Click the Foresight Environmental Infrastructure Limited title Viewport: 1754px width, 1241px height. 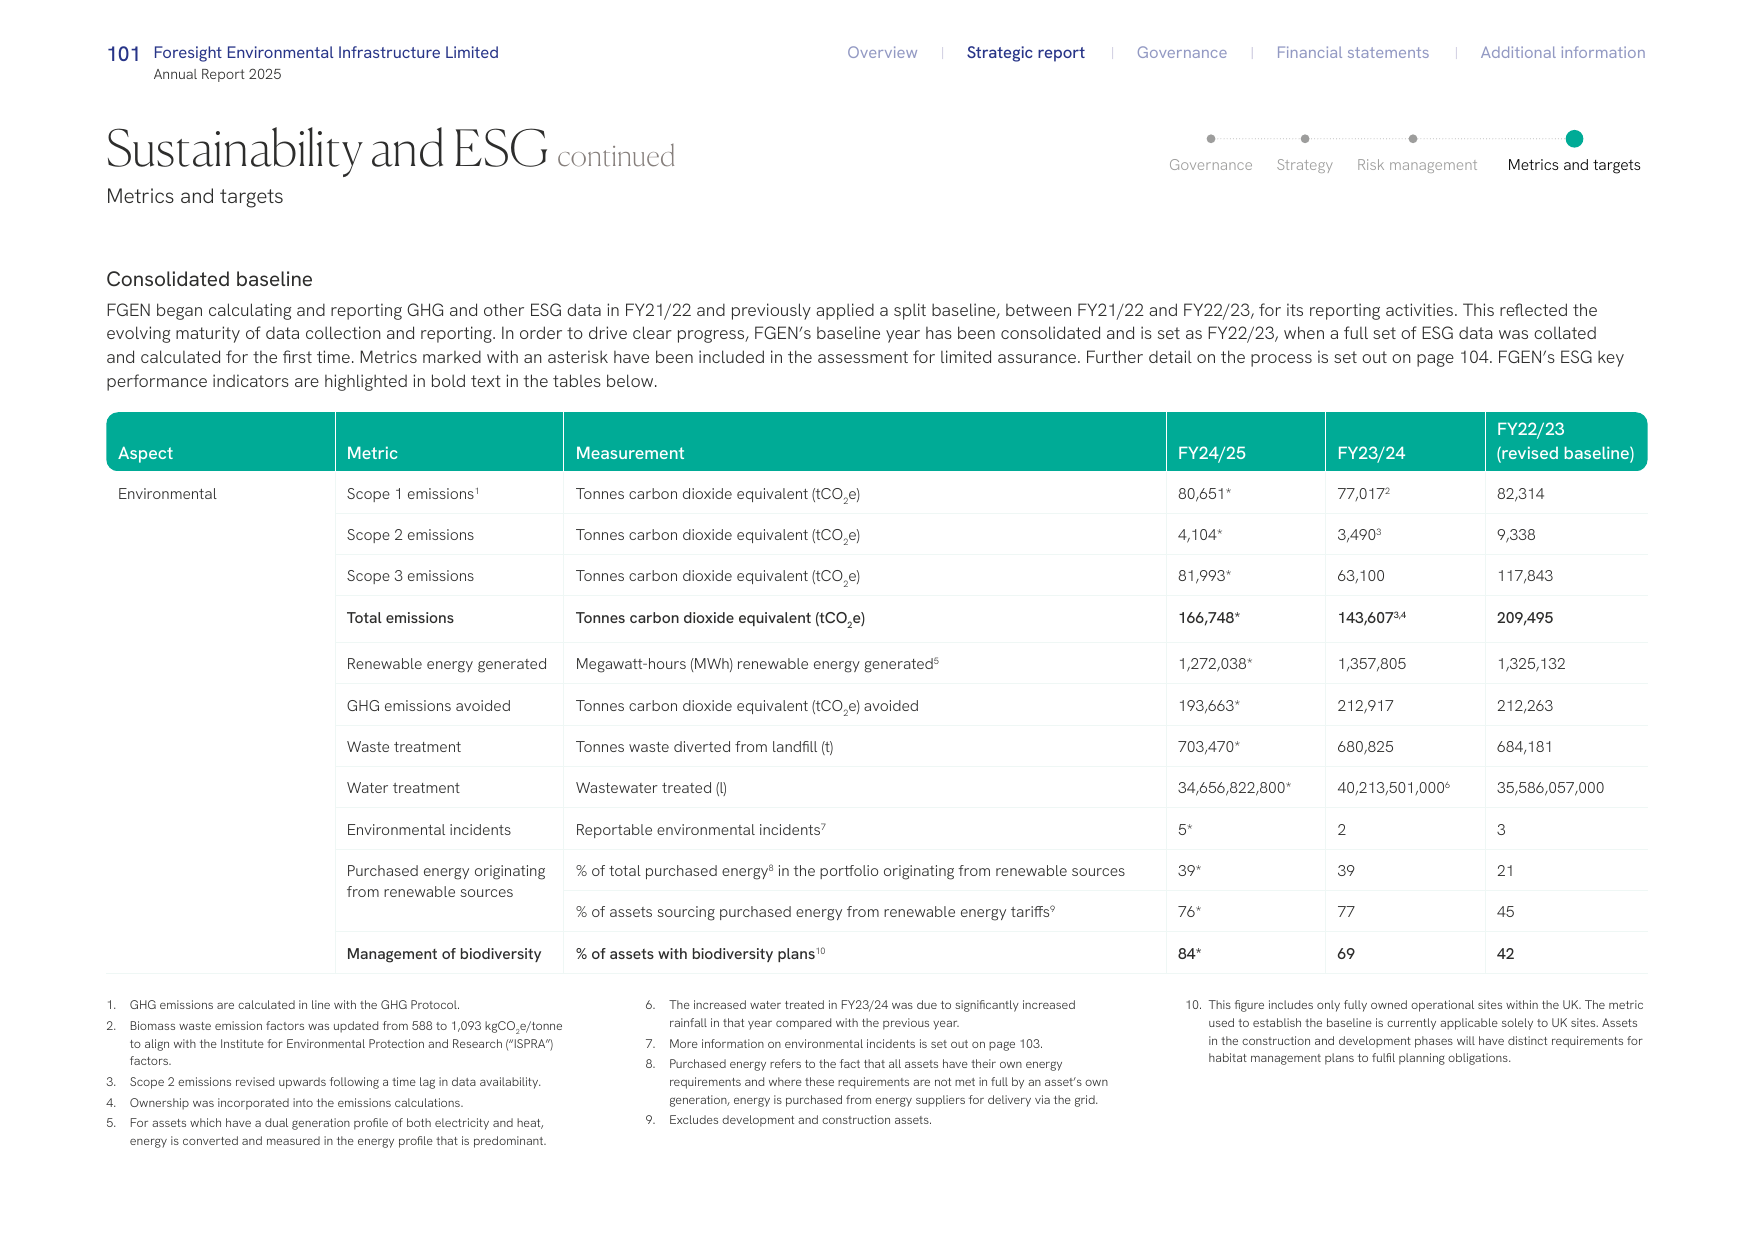click(x=326, y=53)
